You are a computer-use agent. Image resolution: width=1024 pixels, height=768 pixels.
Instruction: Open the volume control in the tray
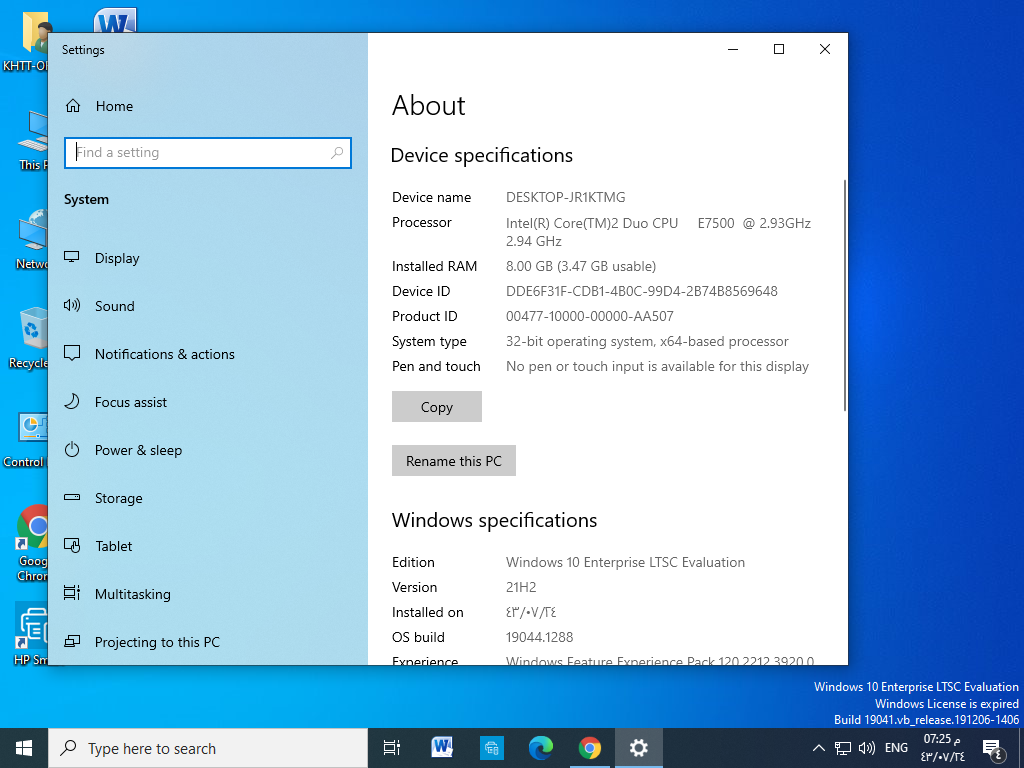tap(867, 748)
